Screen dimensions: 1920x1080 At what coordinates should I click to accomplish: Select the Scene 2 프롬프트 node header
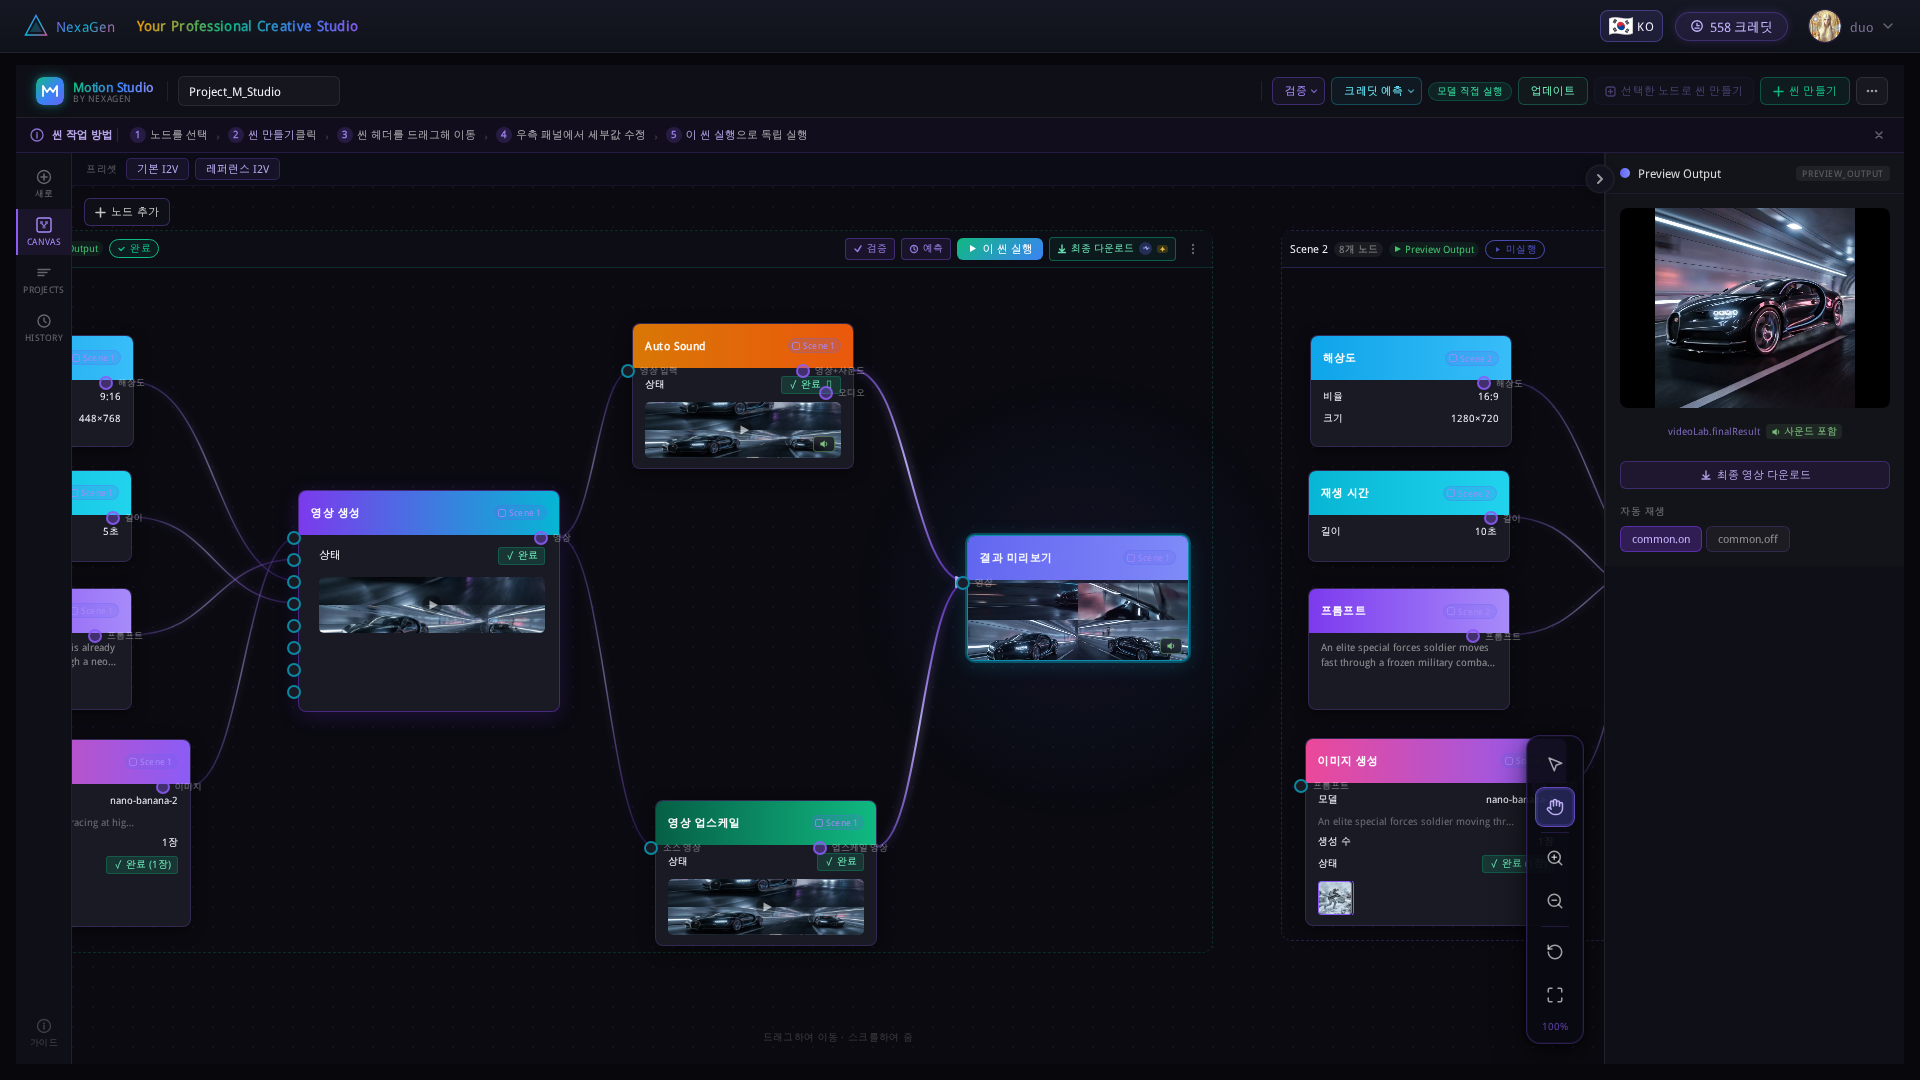coord(1409,611)
